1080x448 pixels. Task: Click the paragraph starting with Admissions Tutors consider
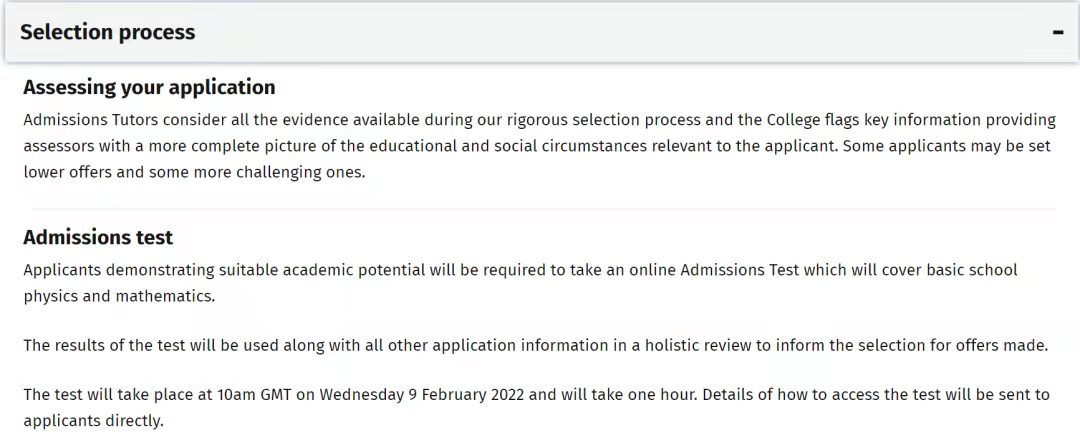click(x=540, y=146)
